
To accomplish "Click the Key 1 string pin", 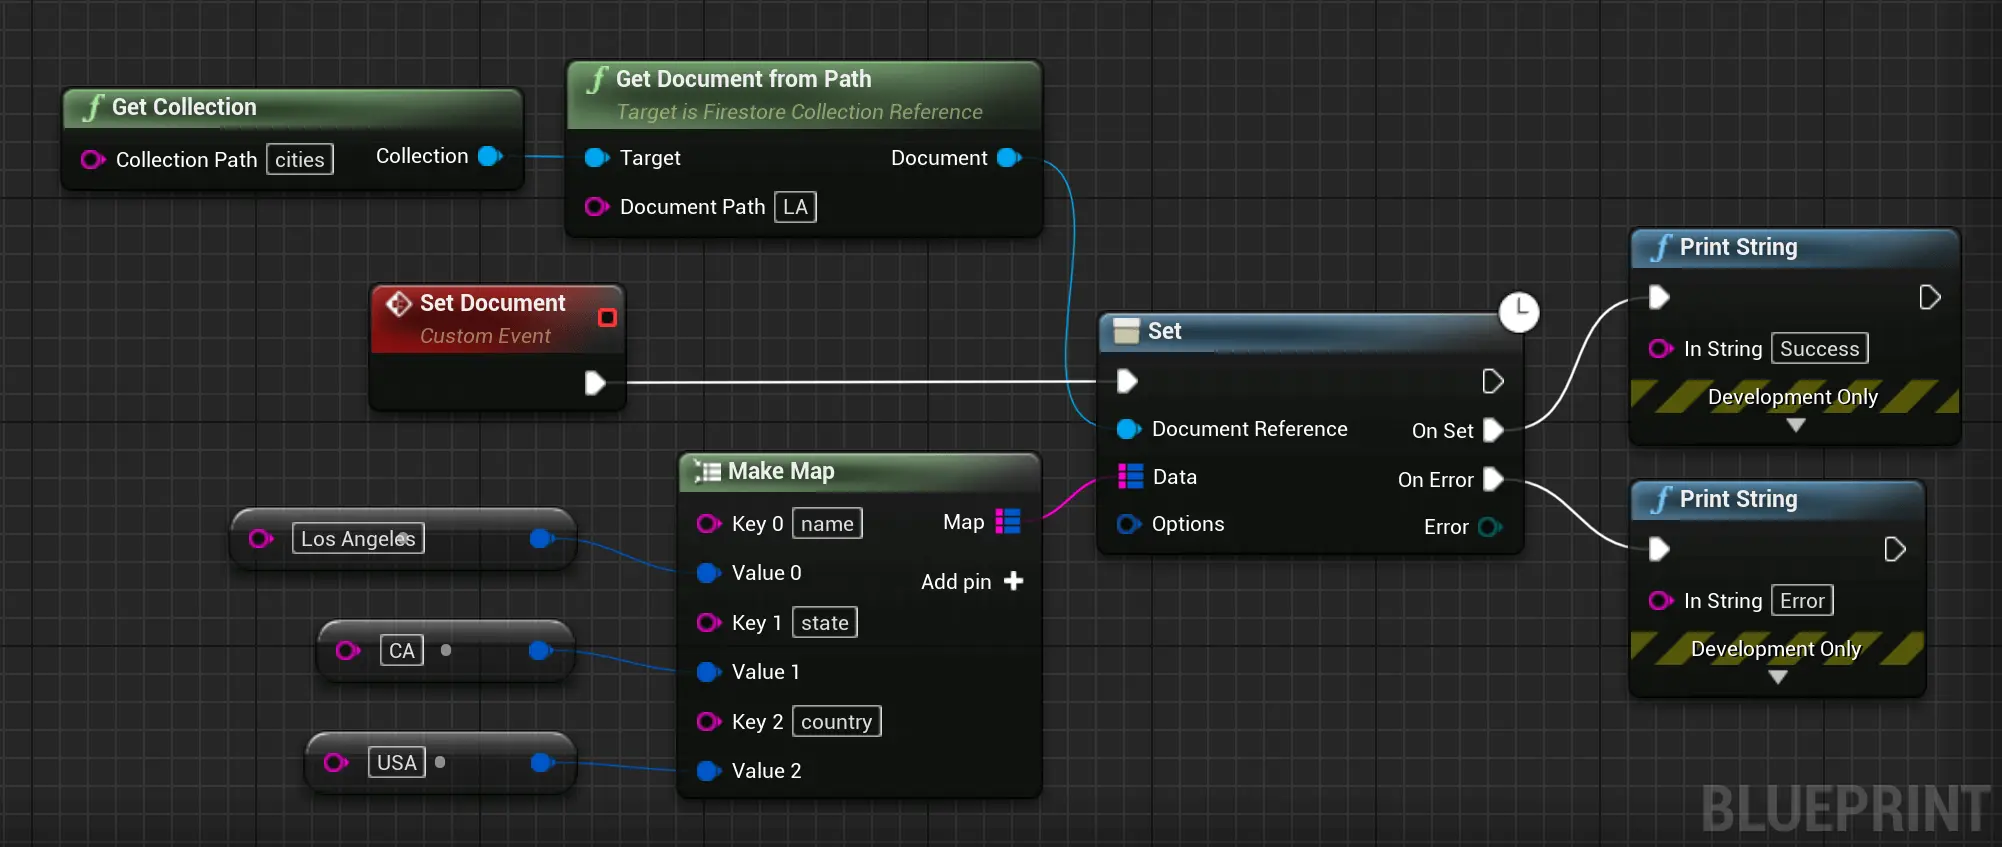I will point(709,623).
